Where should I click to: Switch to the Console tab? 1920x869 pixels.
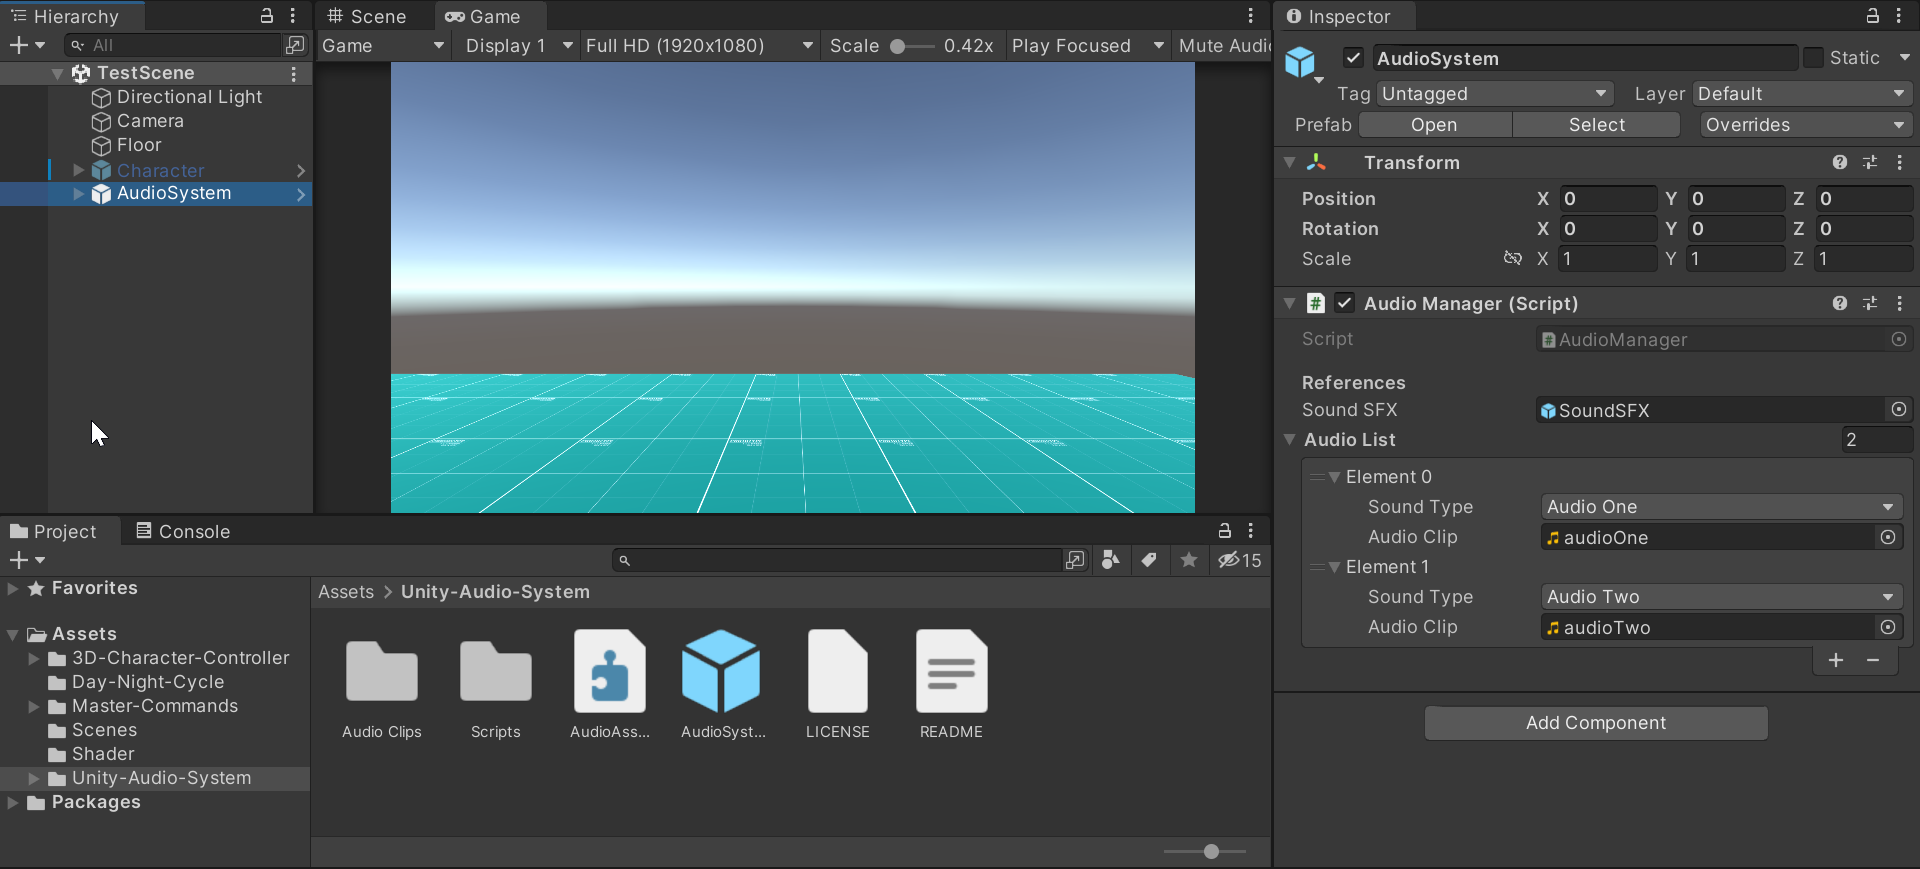[183, 532]
